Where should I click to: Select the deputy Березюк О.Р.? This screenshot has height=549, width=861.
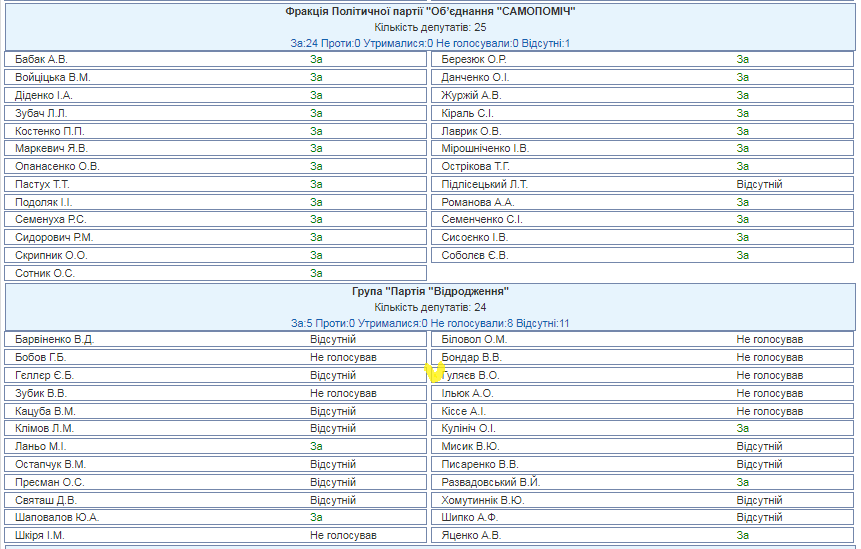(474, 59)
